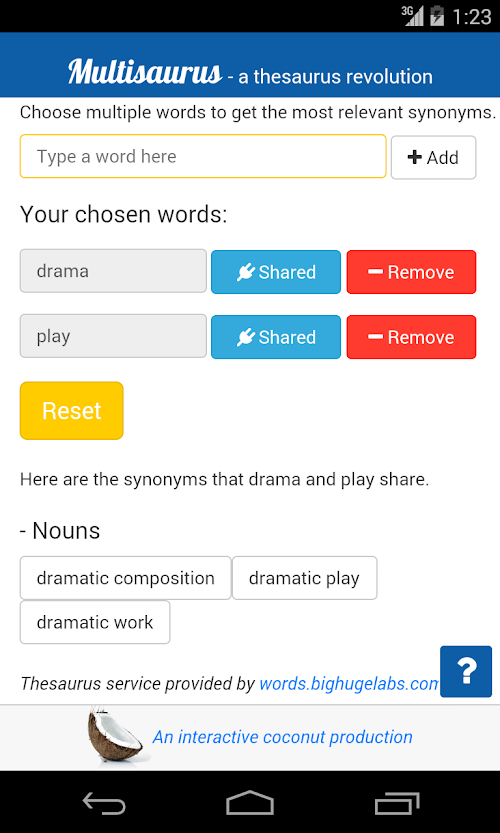
Task: Tap the Multisaurus logo in header
Action: 145,71
